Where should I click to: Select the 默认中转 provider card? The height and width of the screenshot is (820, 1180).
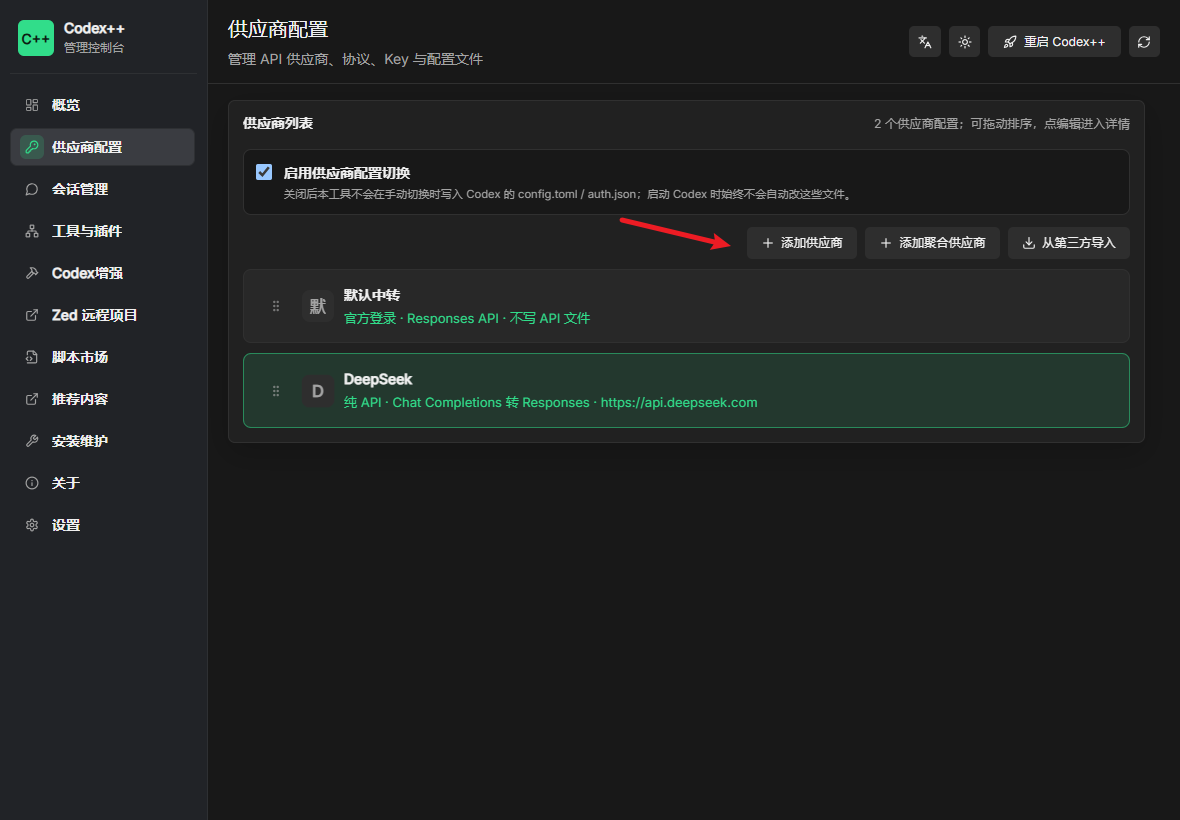tap(686, 306)
